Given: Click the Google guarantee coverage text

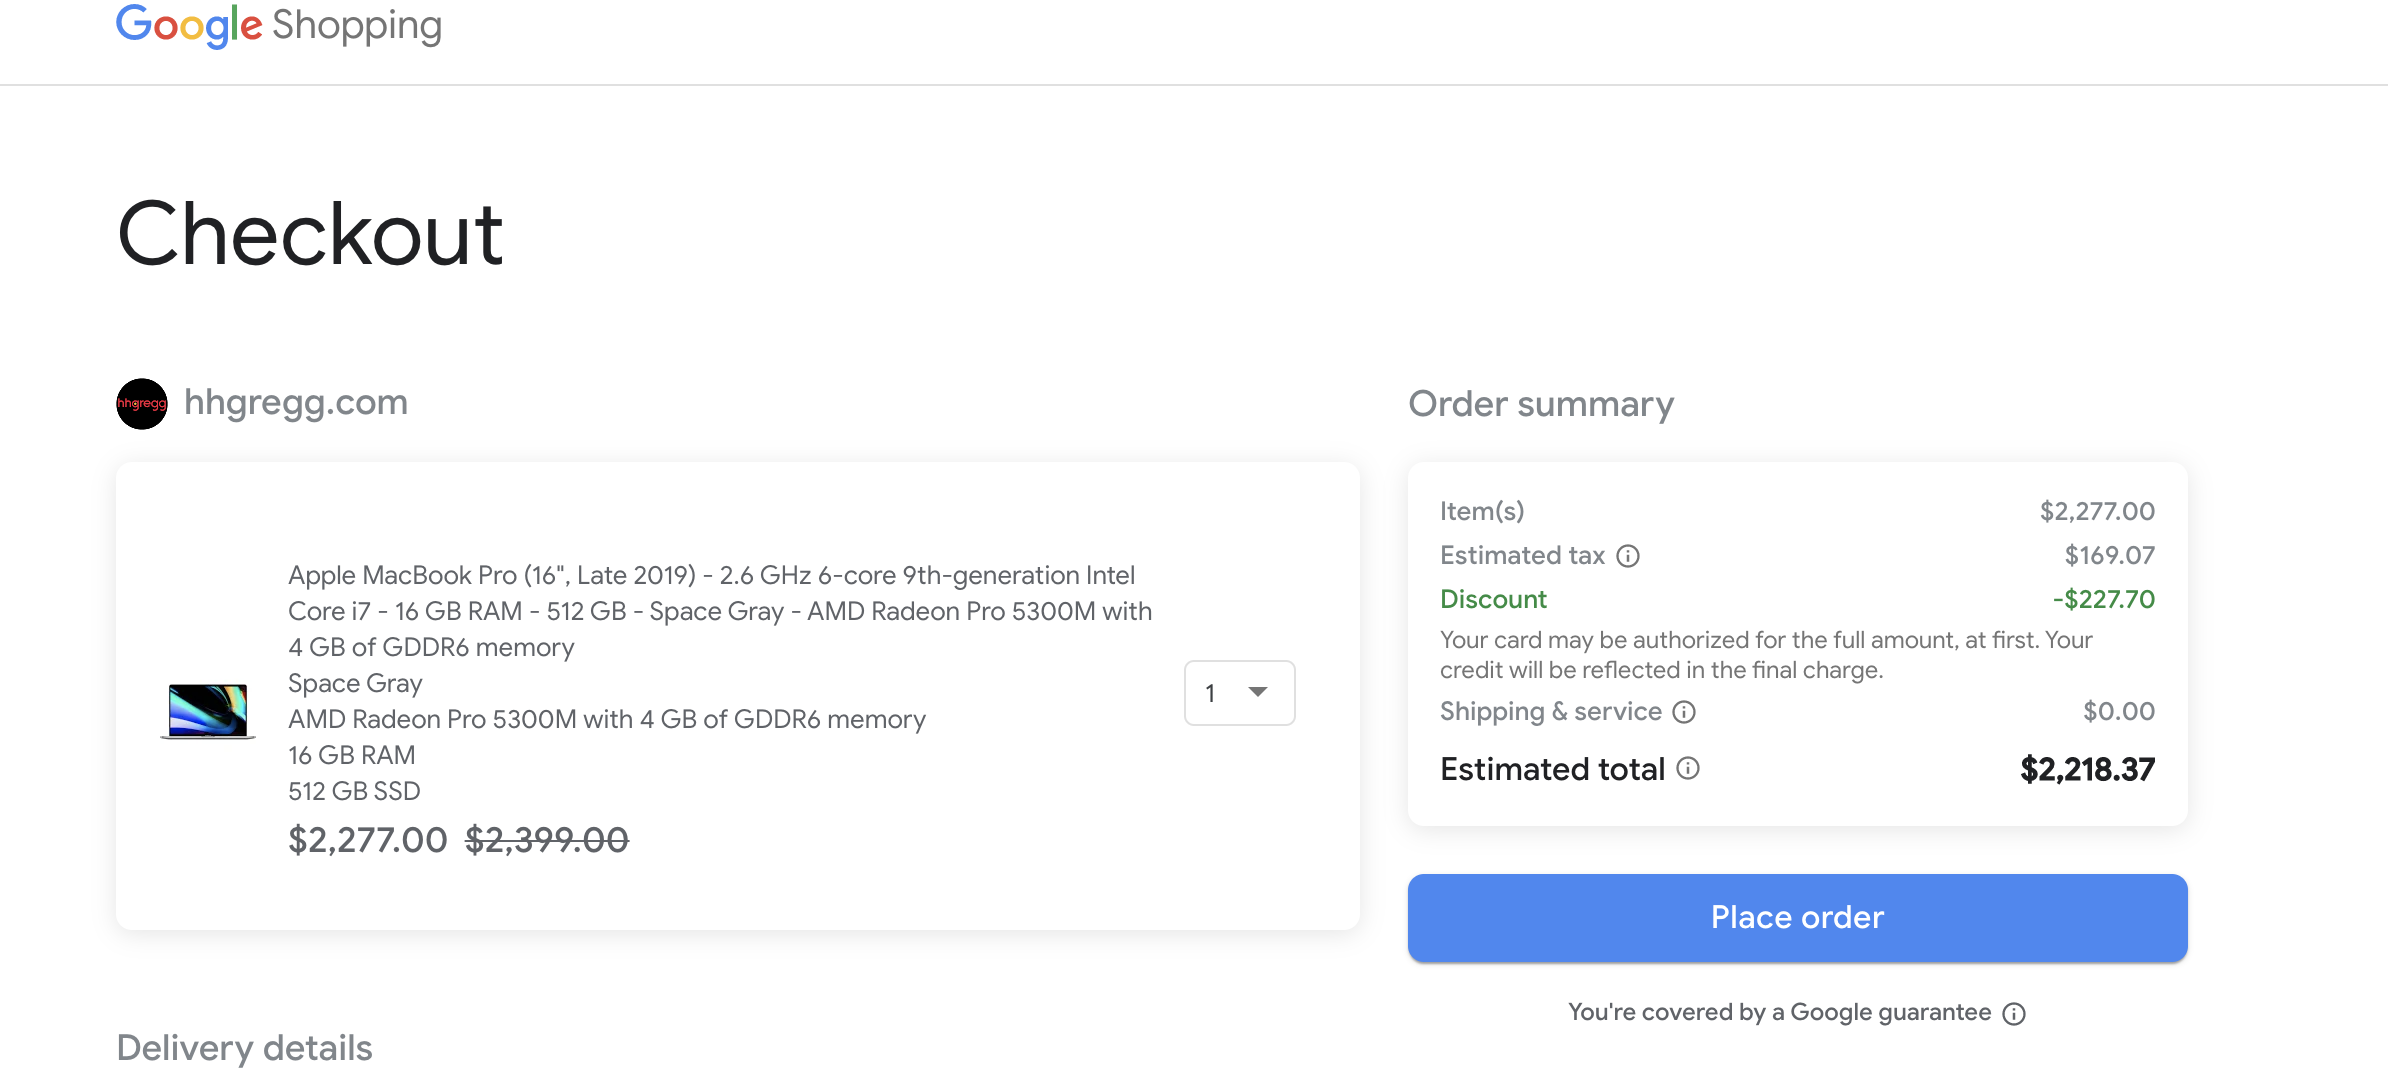Looking at the screenshot, I should click(1778, 1012).
